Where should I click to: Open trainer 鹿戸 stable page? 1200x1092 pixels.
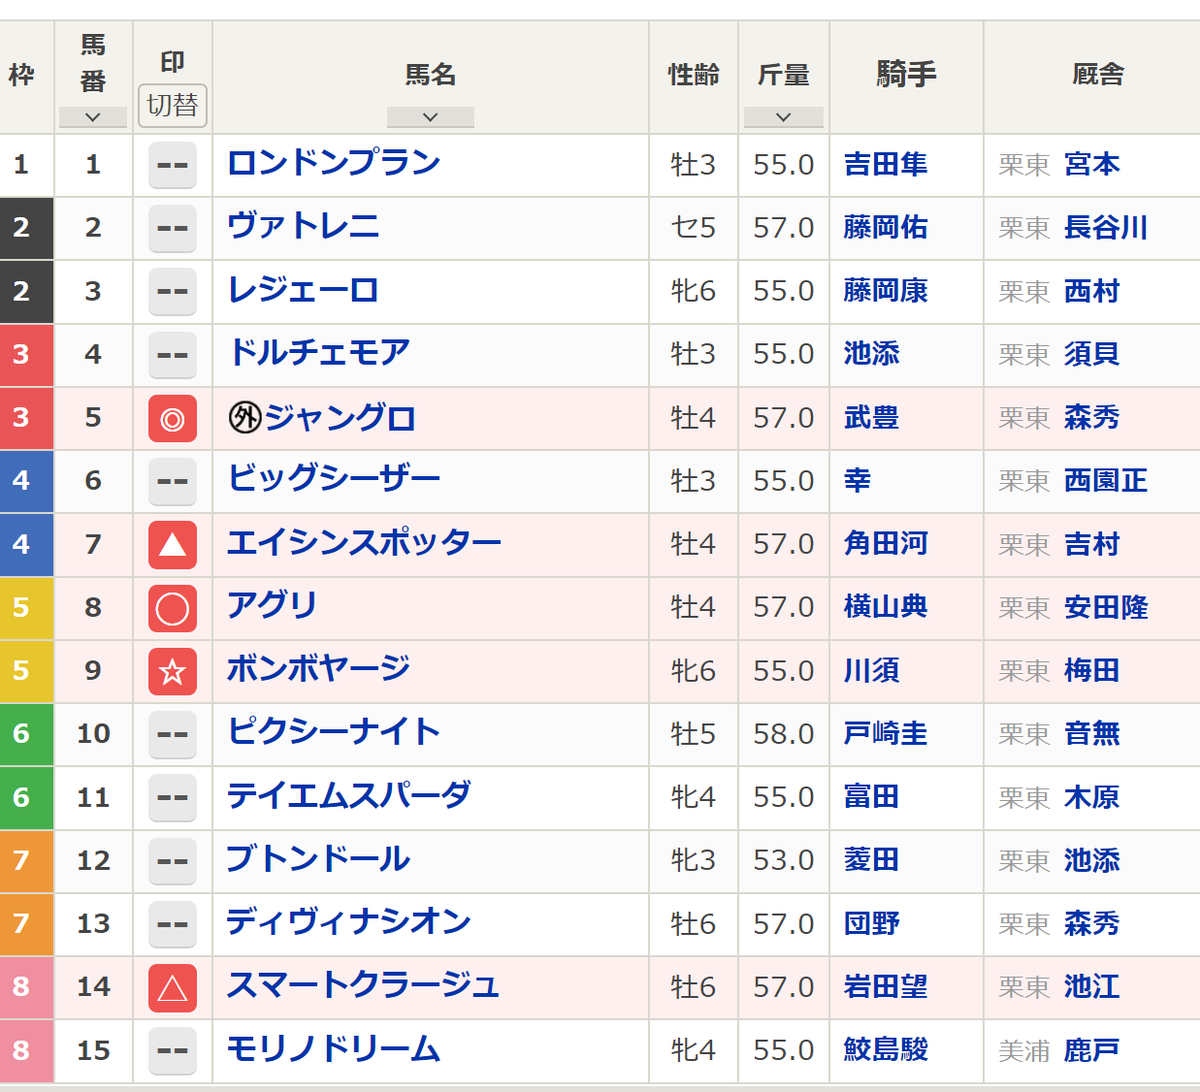point(1092,1050)
